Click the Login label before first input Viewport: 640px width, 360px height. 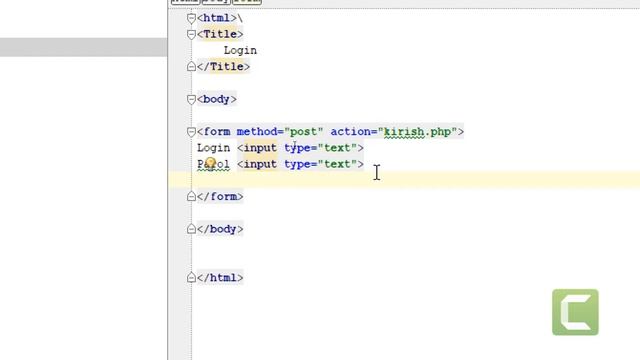pyautogui.click(x=213, y=148)
